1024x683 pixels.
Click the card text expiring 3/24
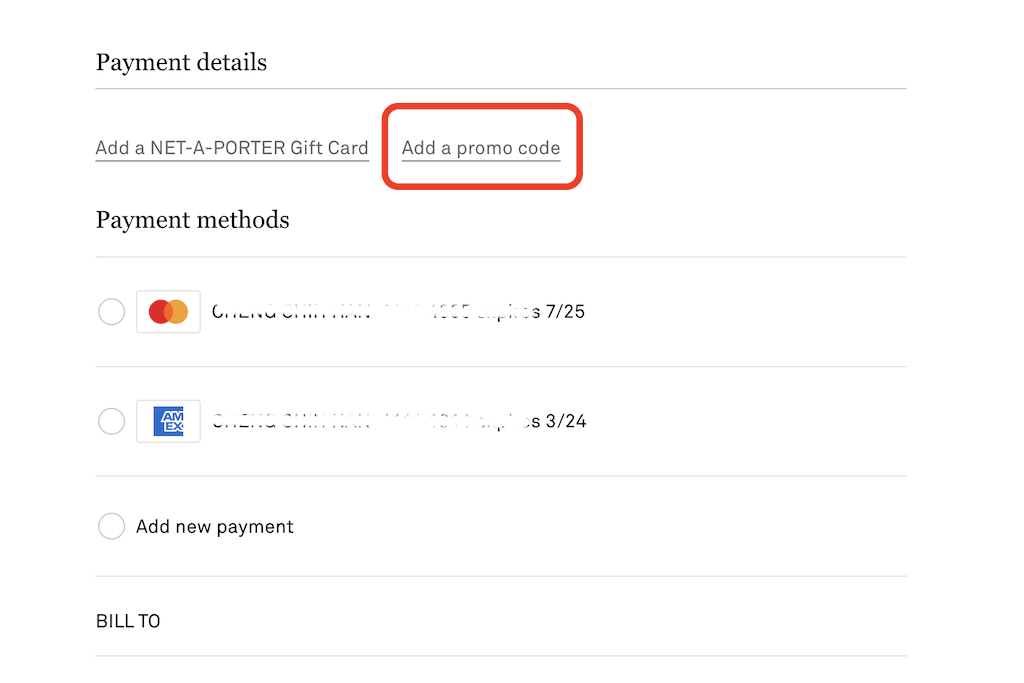399,421
